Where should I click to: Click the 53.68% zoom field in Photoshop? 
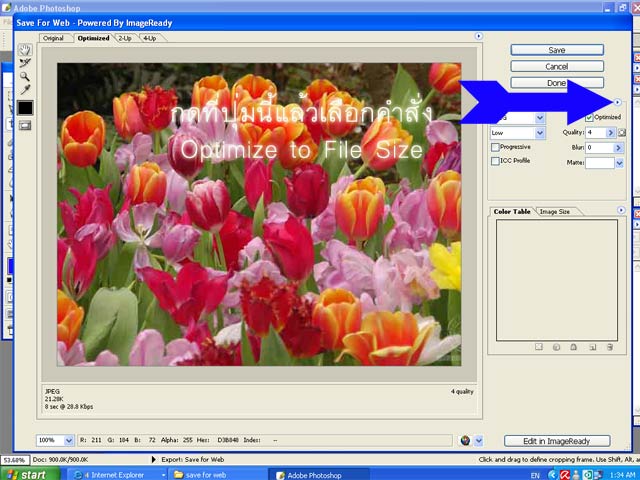point(15,460)
